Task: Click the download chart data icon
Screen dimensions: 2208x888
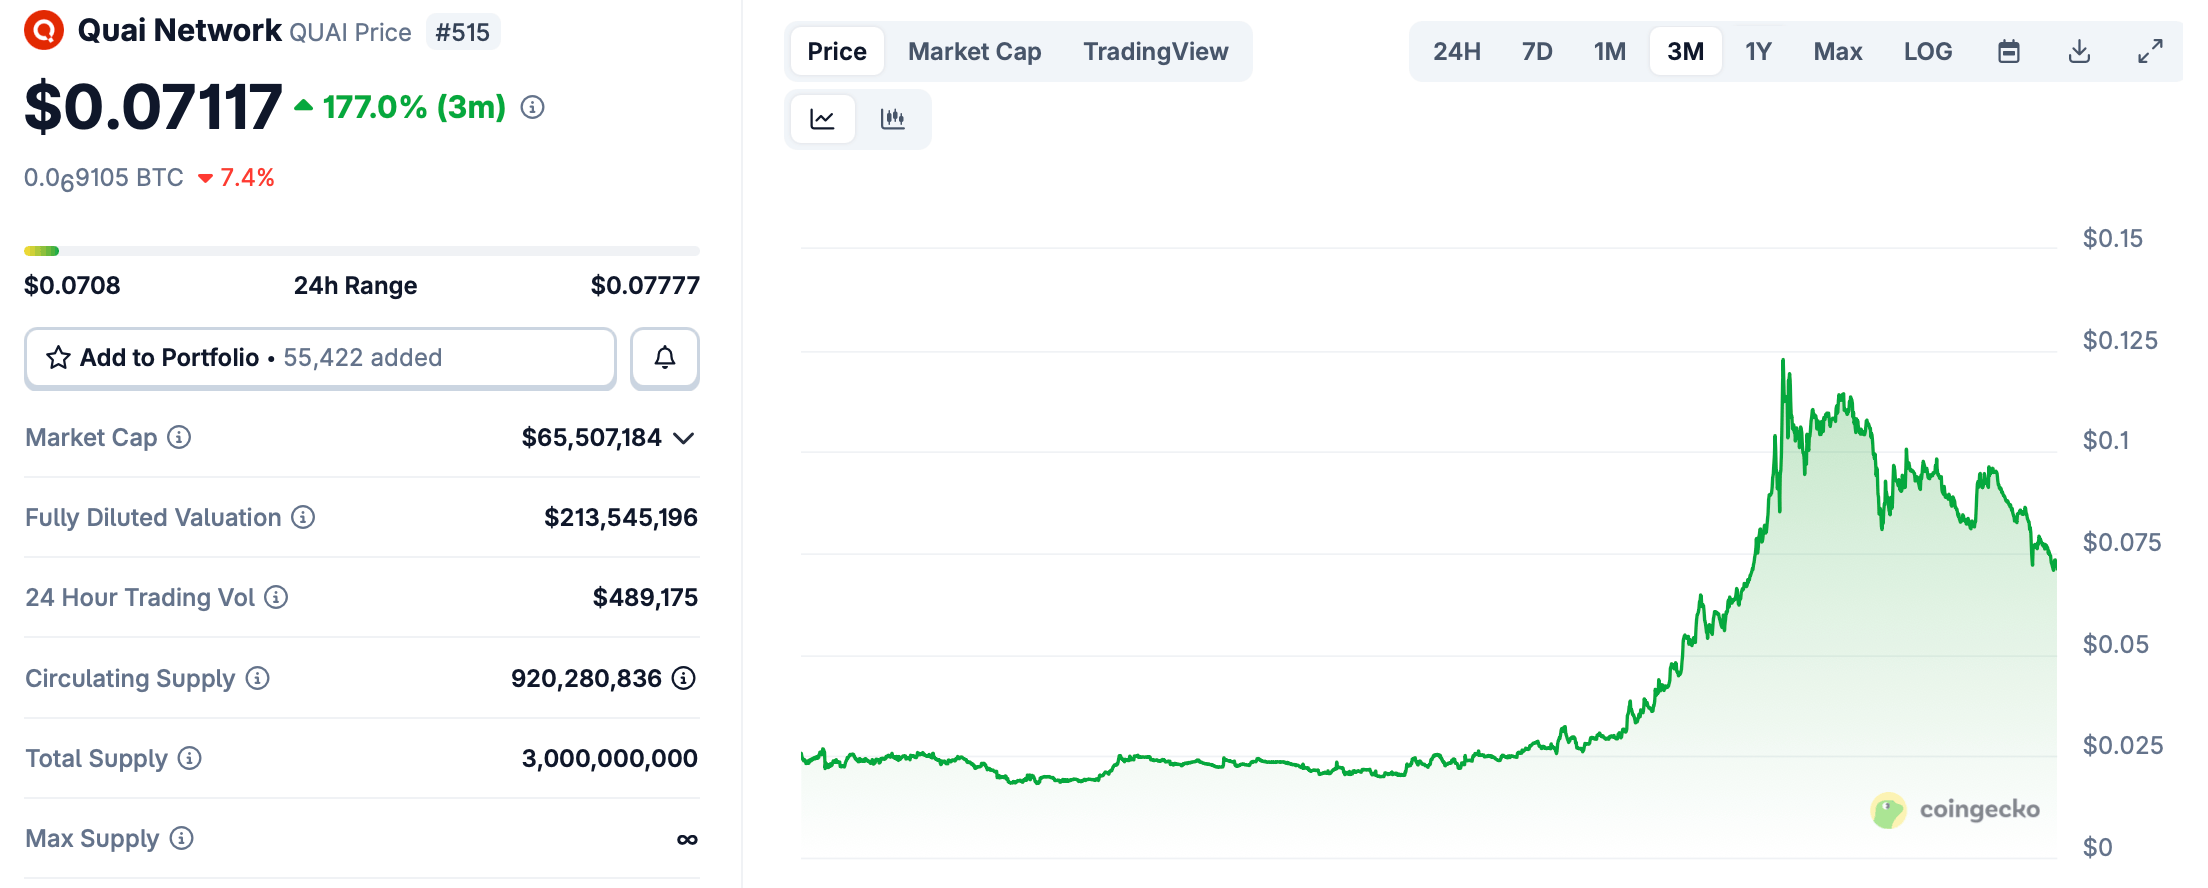Action: point(2079,51)
